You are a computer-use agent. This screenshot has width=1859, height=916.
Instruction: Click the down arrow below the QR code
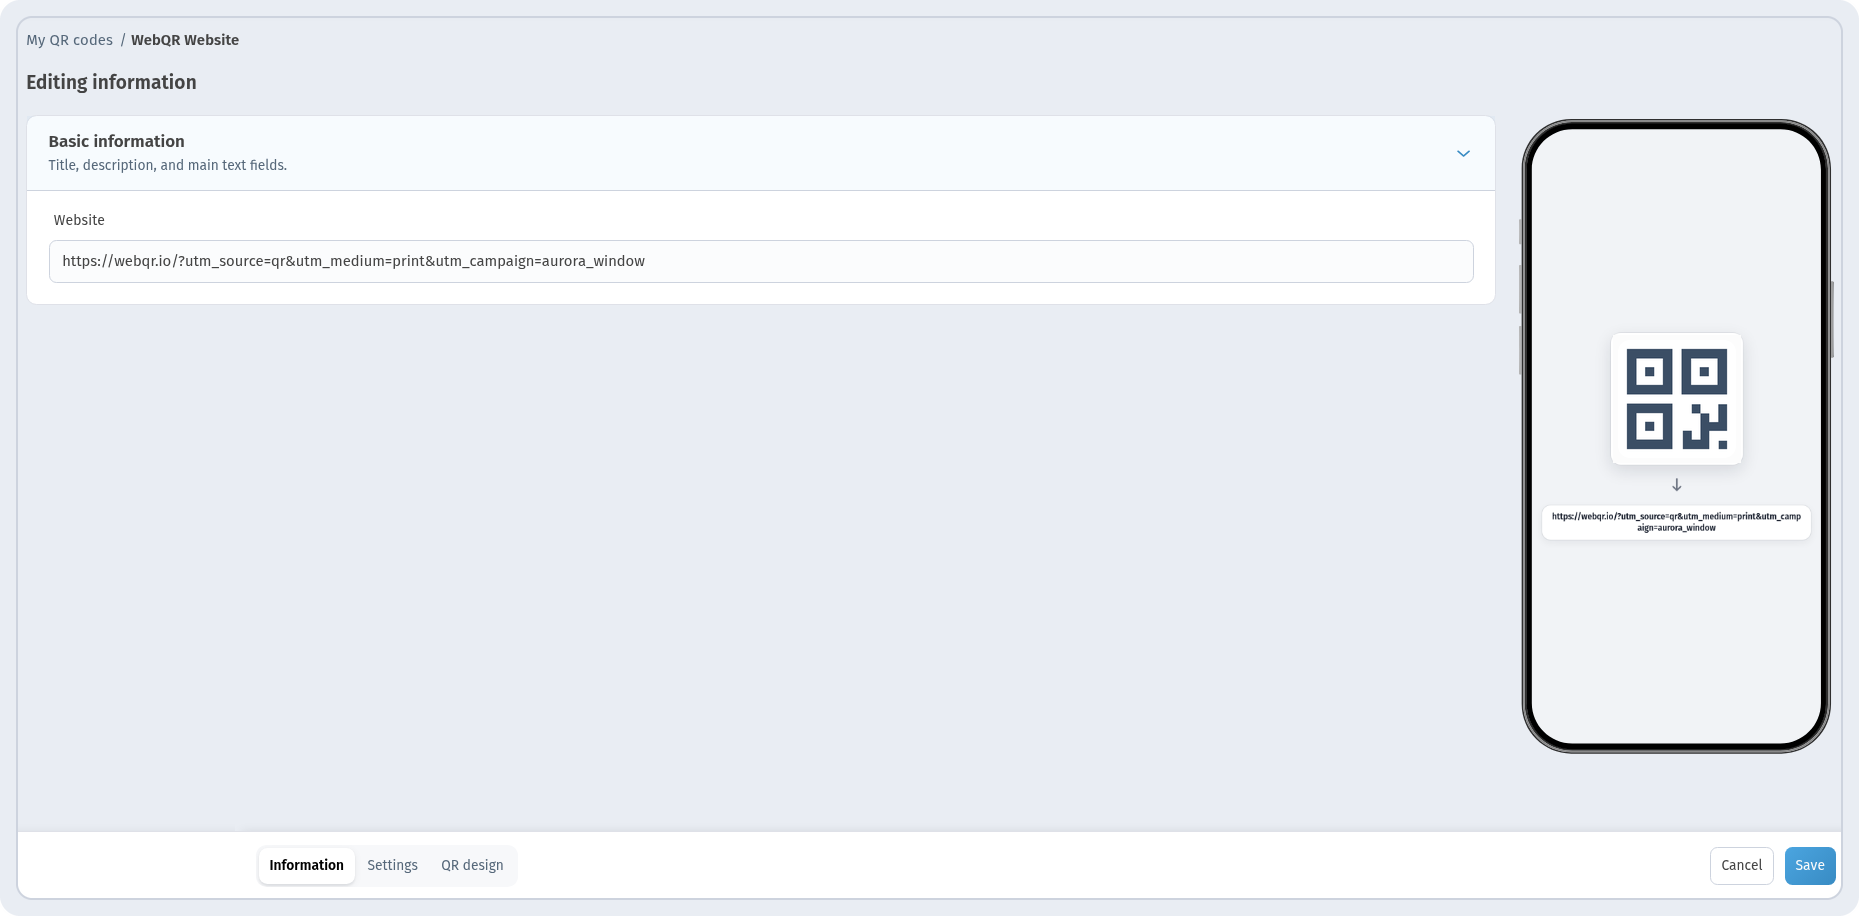[x=1677, y=485]
